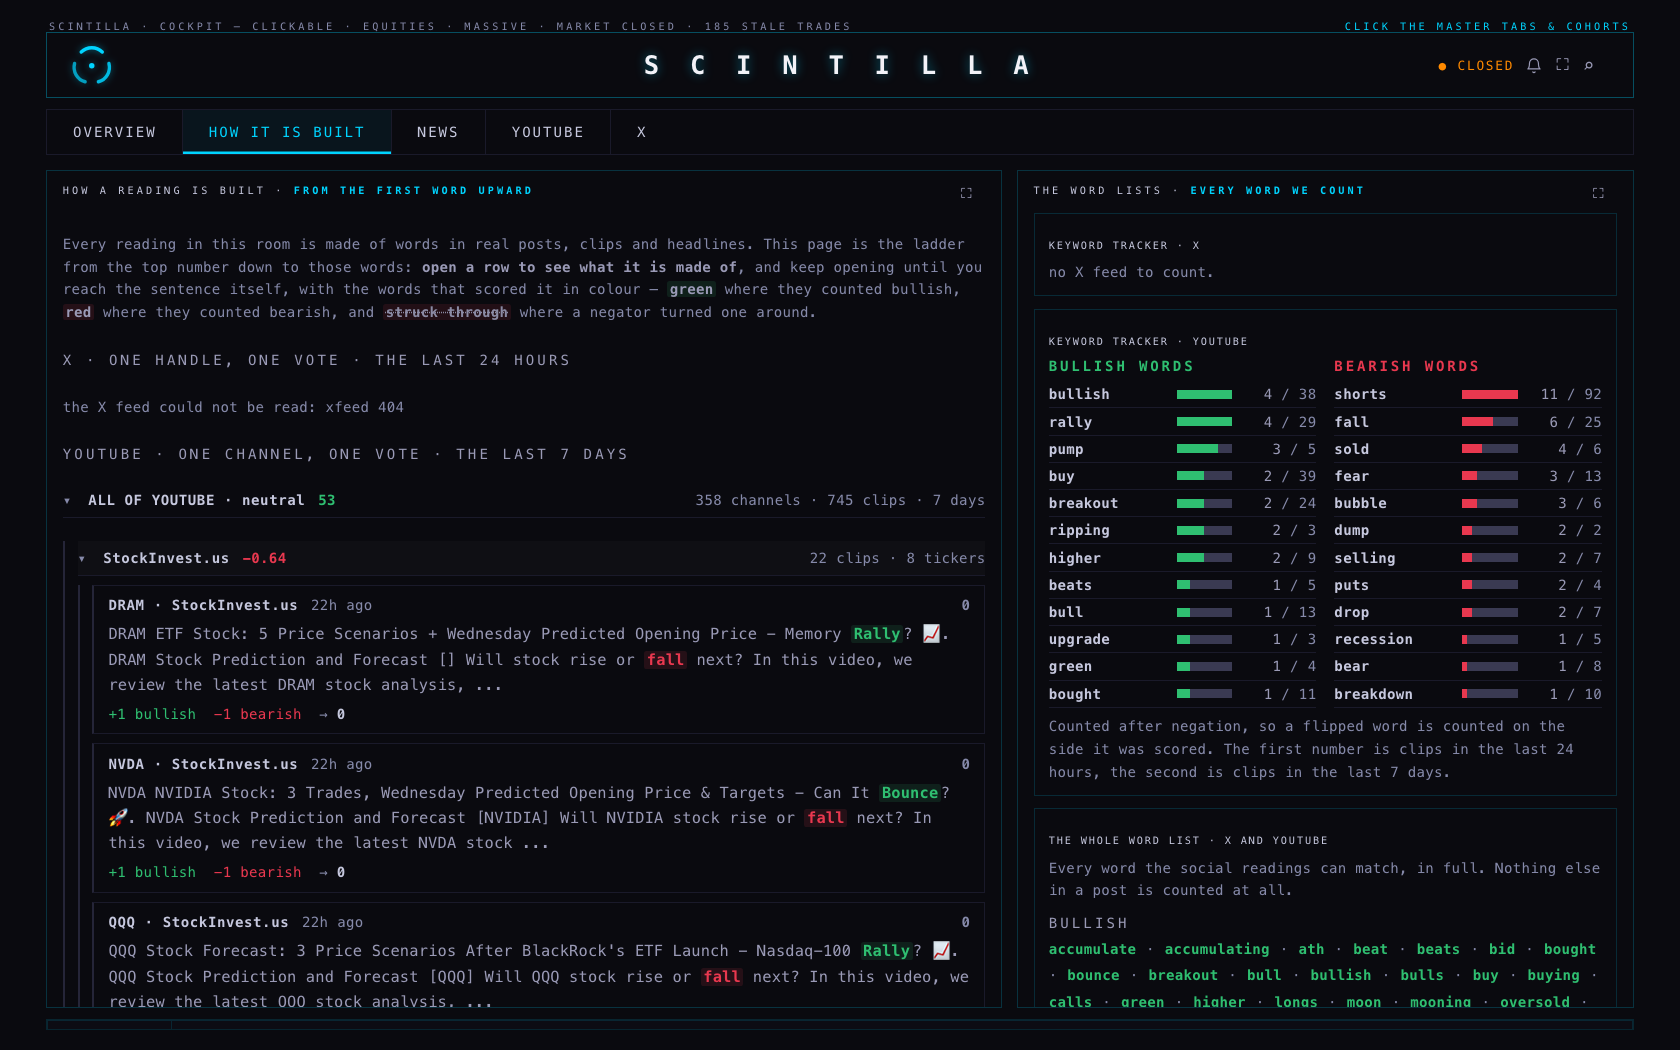Viewport: 1680px width, 1050px height.
Task: Open the DRAM StockInvest.us clip card
Action: pyautogui.click(x=538, y=660)
